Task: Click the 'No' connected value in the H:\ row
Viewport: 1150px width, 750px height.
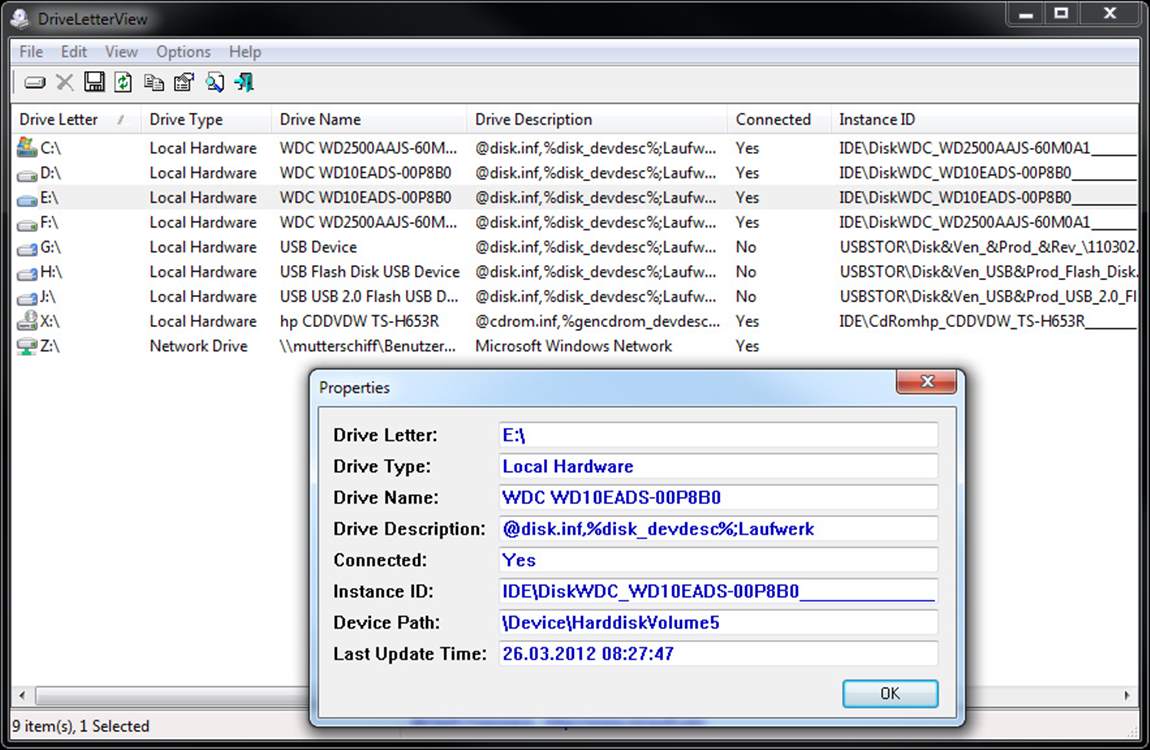Action: (746, 272)
